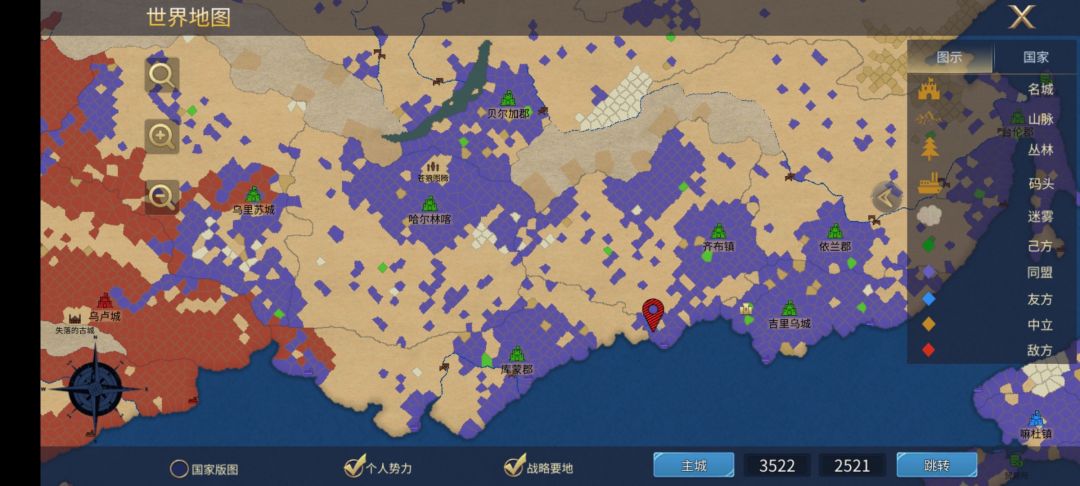Select the 吉里乌城 city icon

point(789,308)
